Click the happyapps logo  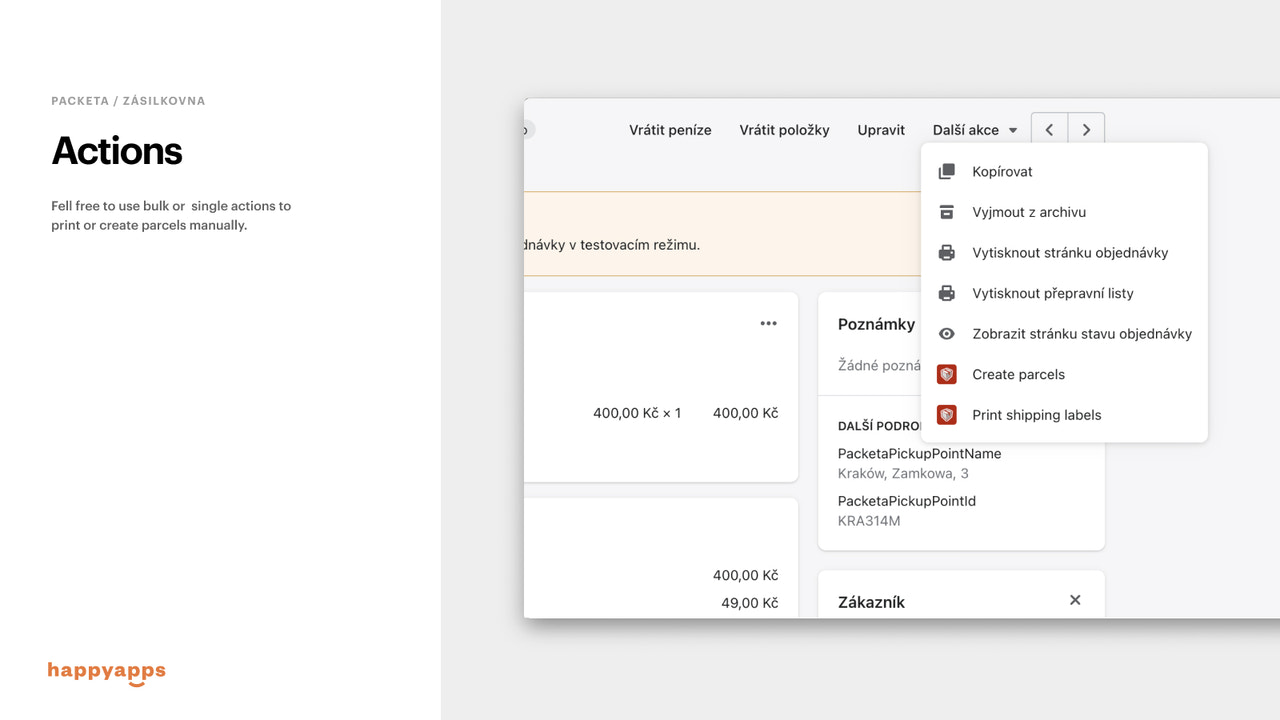[x=106, y=671]
